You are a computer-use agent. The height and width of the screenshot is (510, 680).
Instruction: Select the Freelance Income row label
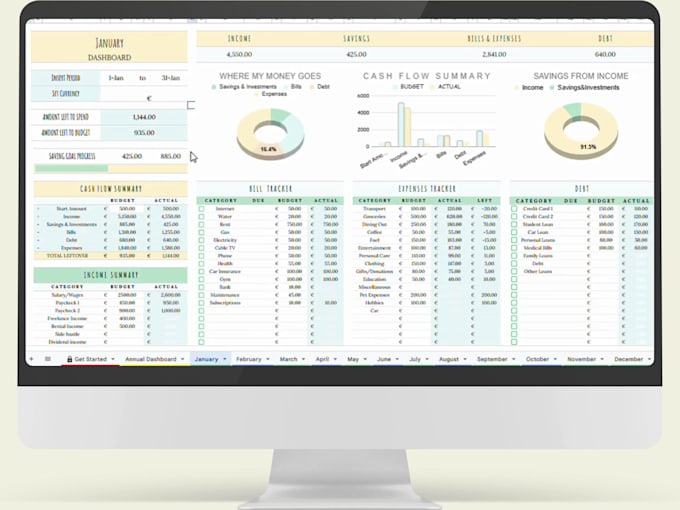pyautogui.click(x=67, y=318)
